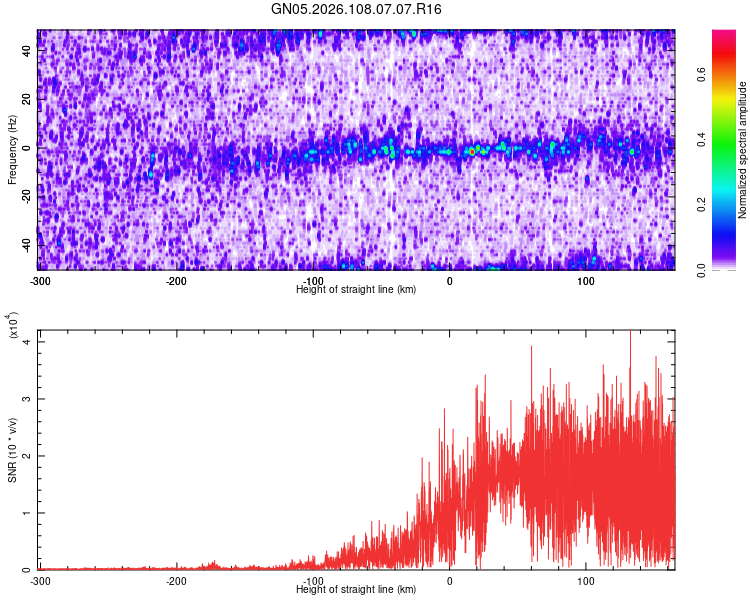
Task: Click the -40 tick on the frequency axis
Action: [x=27, y=246]
